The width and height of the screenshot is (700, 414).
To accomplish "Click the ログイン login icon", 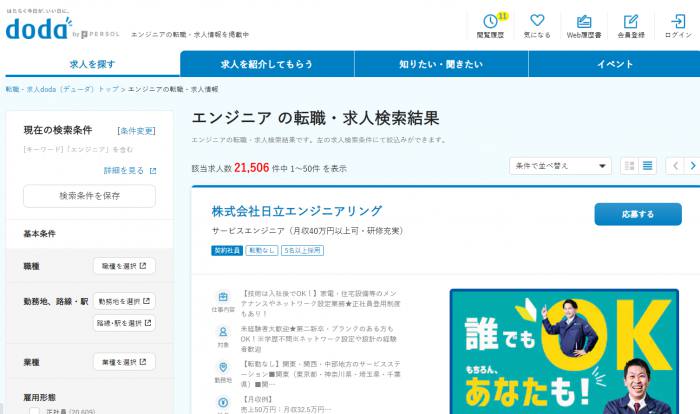I will (678, 21).
